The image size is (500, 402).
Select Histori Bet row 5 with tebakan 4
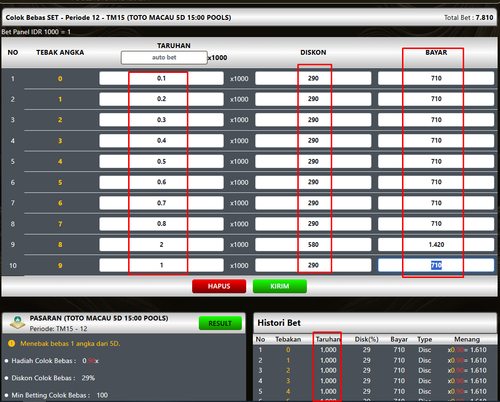click(x=375, y=391)
